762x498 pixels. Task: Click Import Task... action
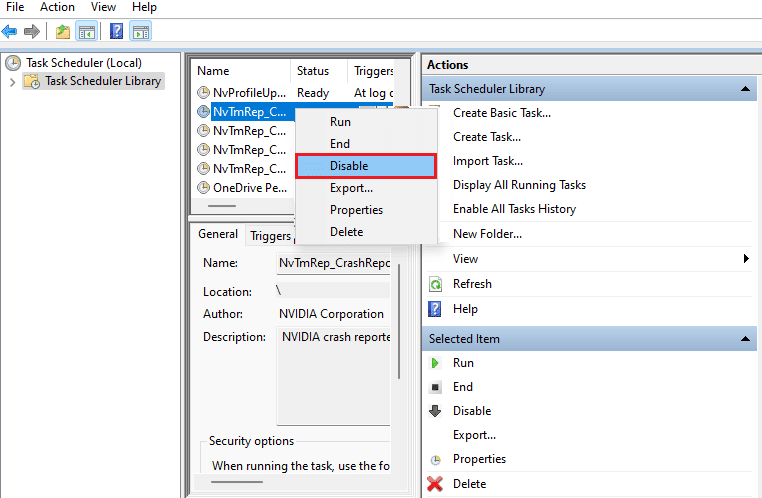click(487, 161)
